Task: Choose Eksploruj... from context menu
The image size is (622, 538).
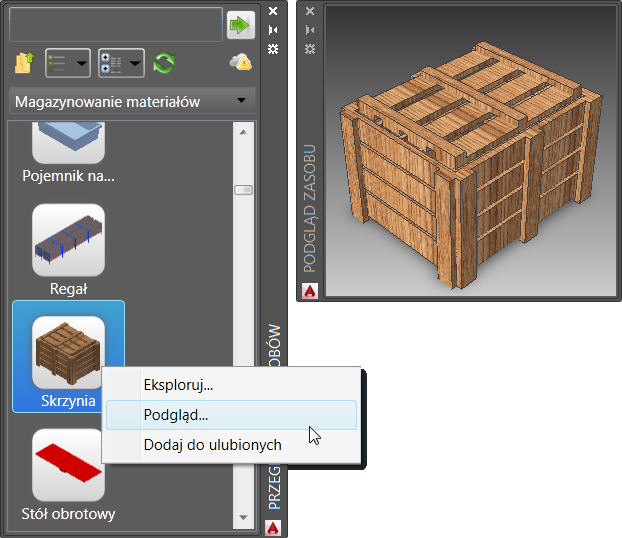Action: tap(231, 385)
